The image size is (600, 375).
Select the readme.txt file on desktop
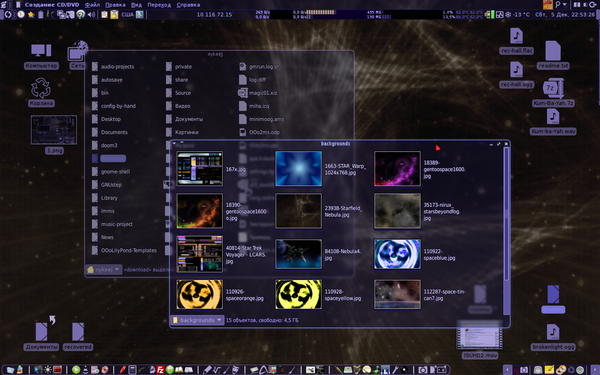coord(553,55)
